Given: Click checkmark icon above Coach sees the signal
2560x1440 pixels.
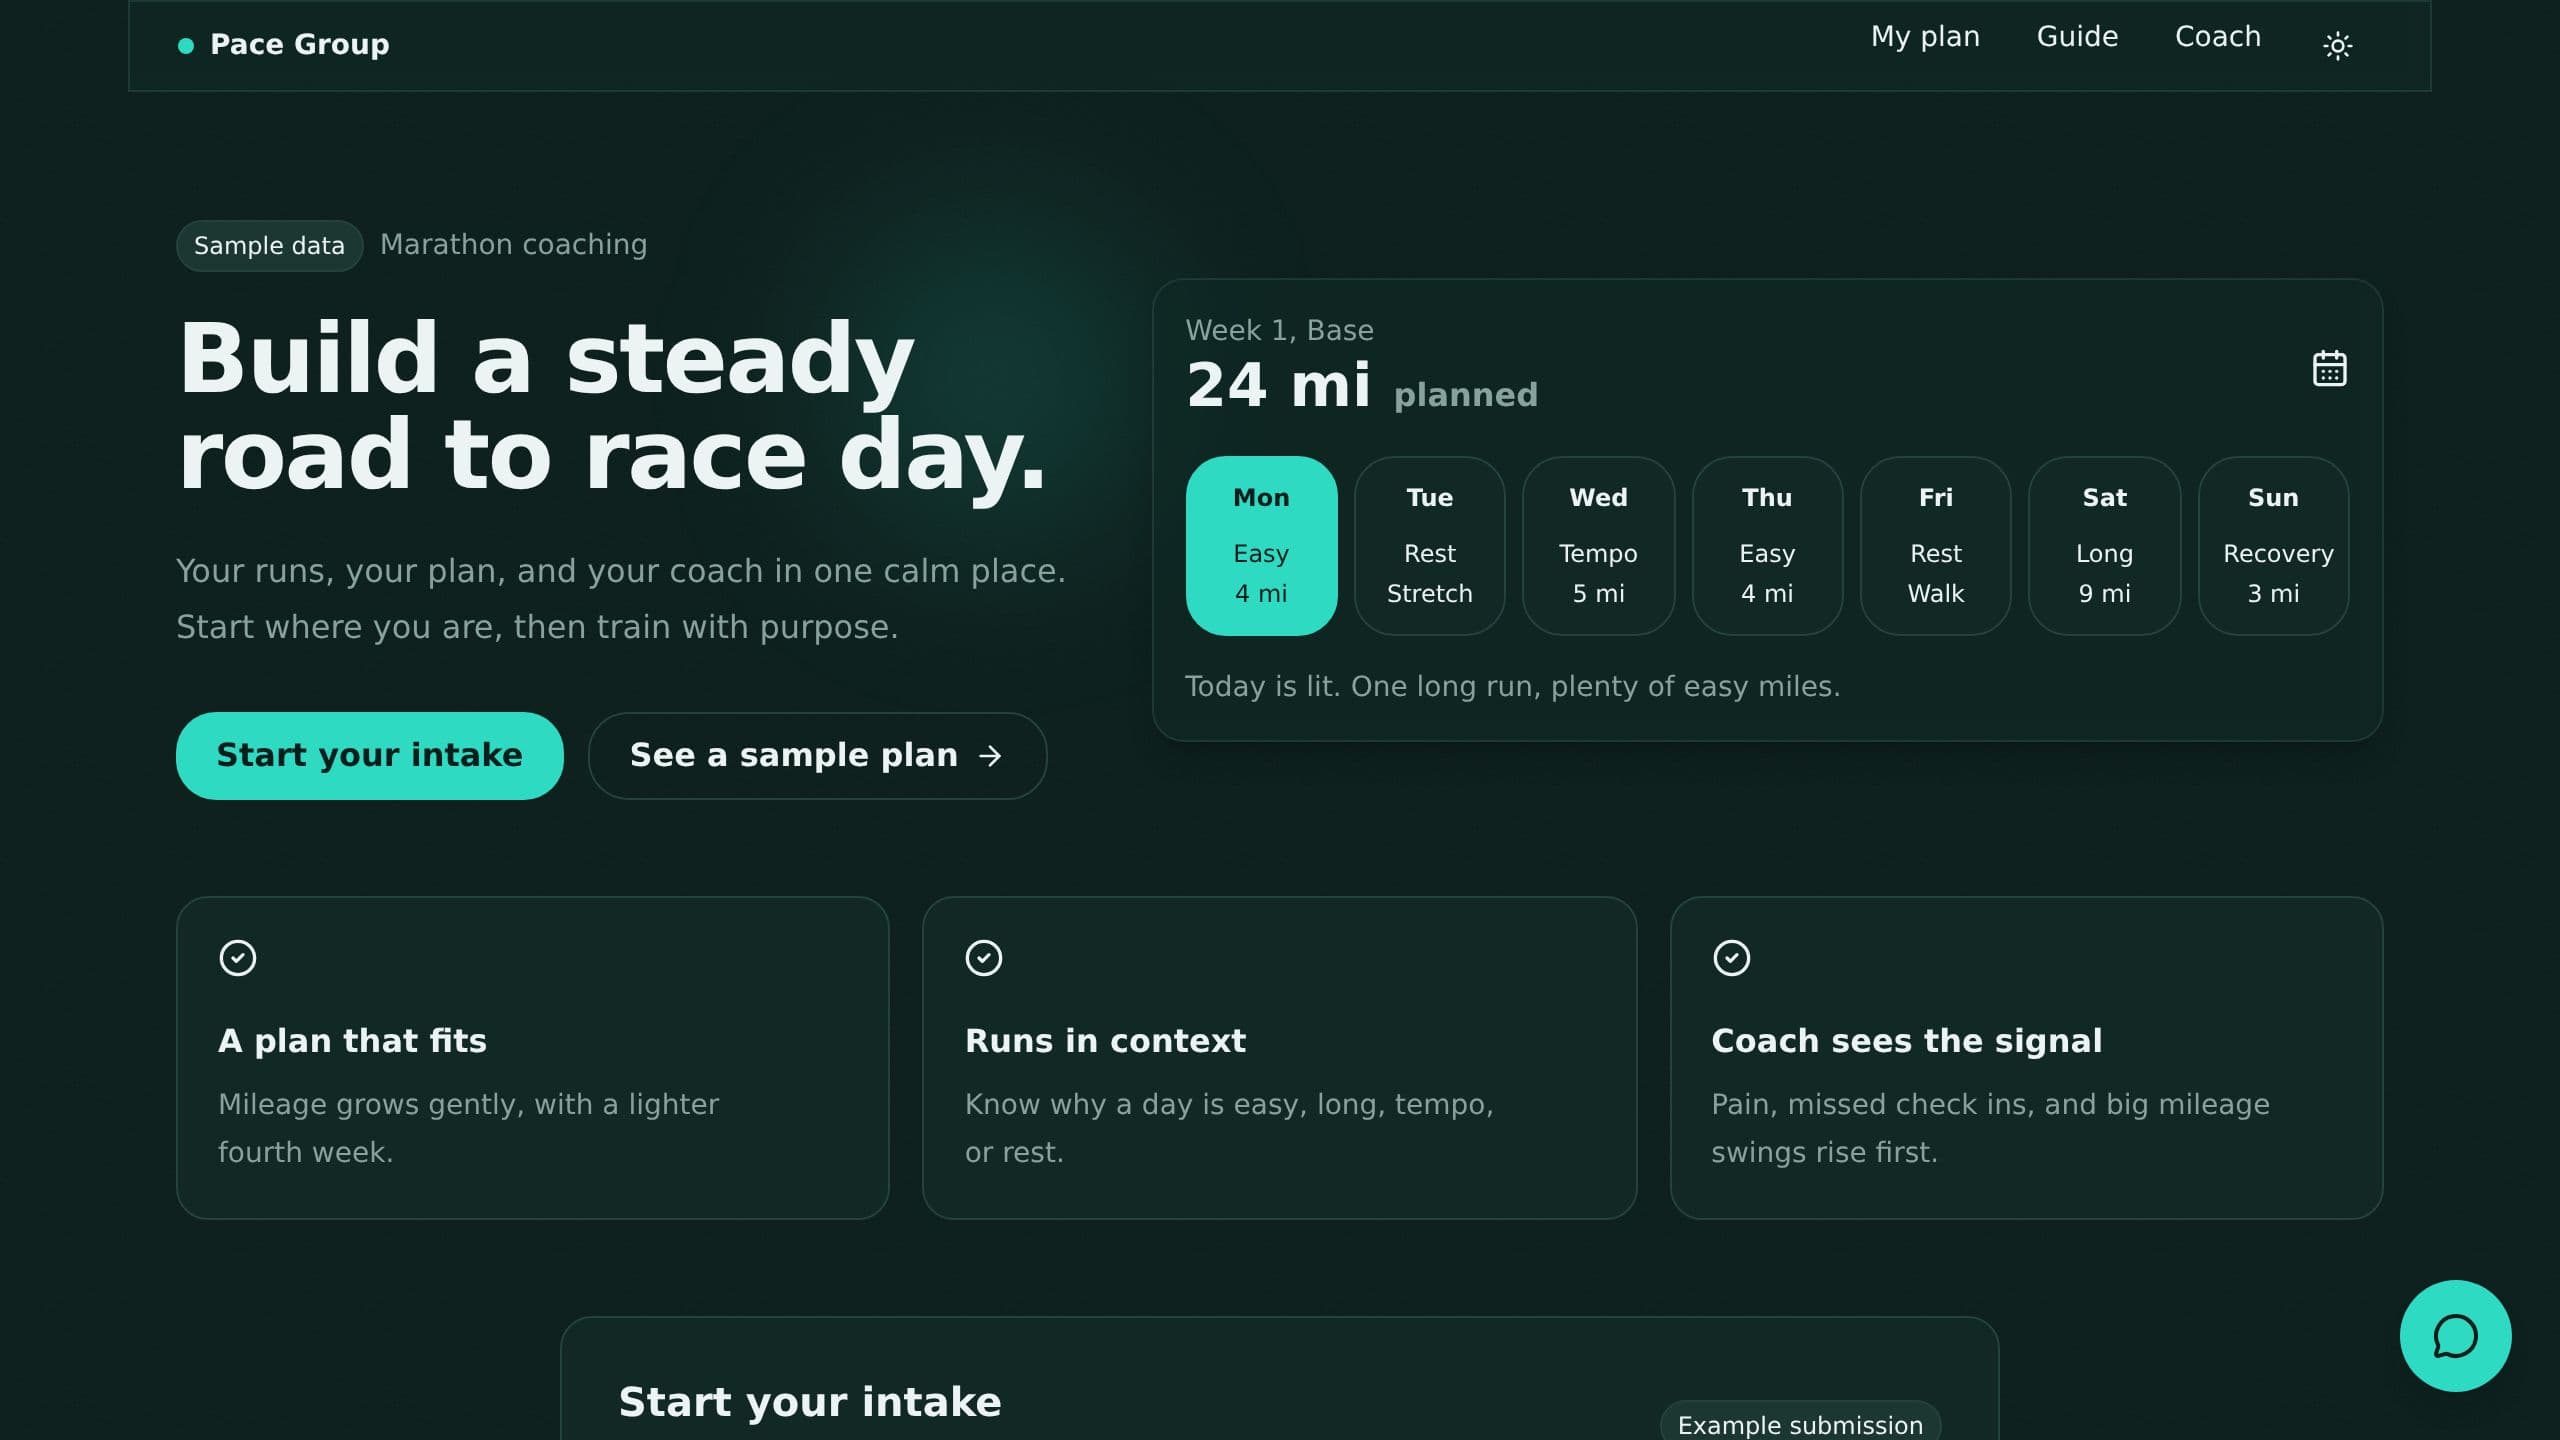Looking at the screenshot, I should 1731,958.
